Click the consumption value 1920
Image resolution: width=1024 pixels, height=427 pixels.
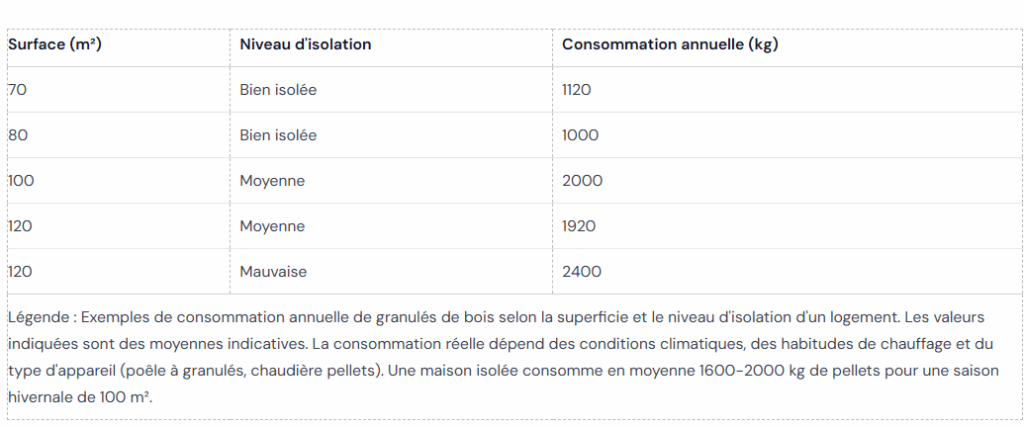(x=579, y=226)
